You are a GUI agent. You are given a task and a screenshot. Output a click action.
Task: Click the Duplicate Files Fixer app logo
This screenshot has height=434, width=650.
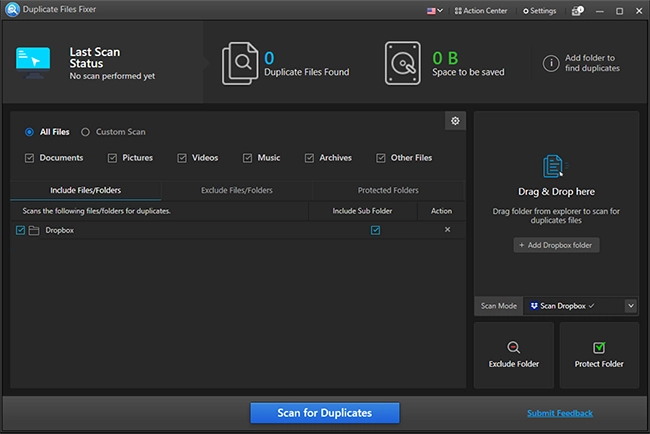point(12,10)
